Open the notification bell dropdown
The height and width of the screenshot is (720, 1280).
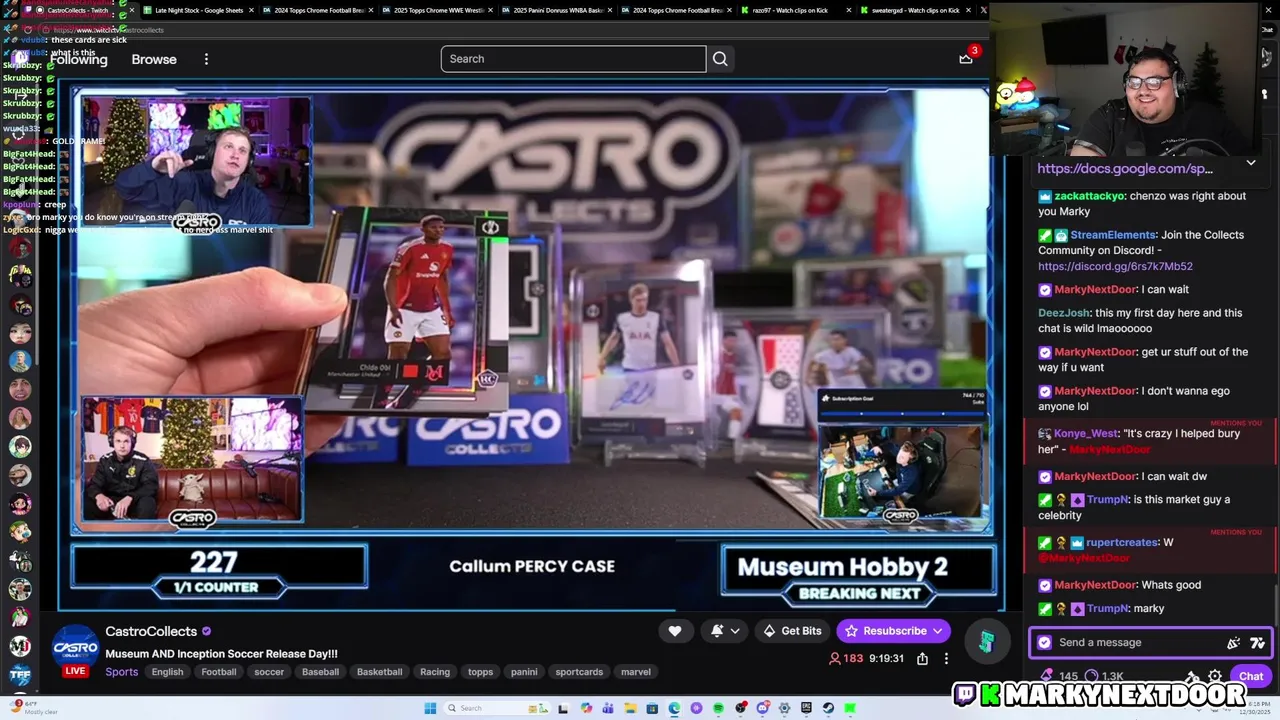click(x=725, y=631)
